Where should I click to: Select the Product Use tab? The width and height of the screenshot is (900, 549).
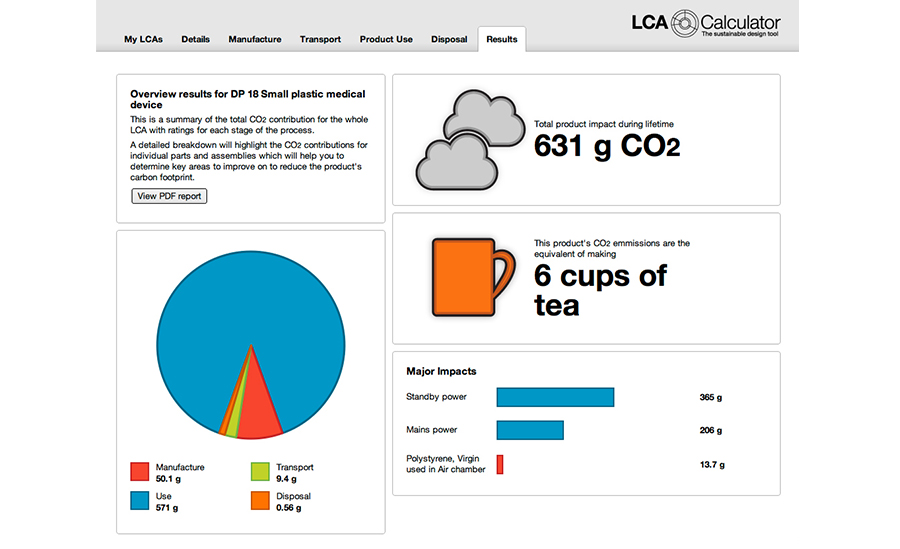386,40
